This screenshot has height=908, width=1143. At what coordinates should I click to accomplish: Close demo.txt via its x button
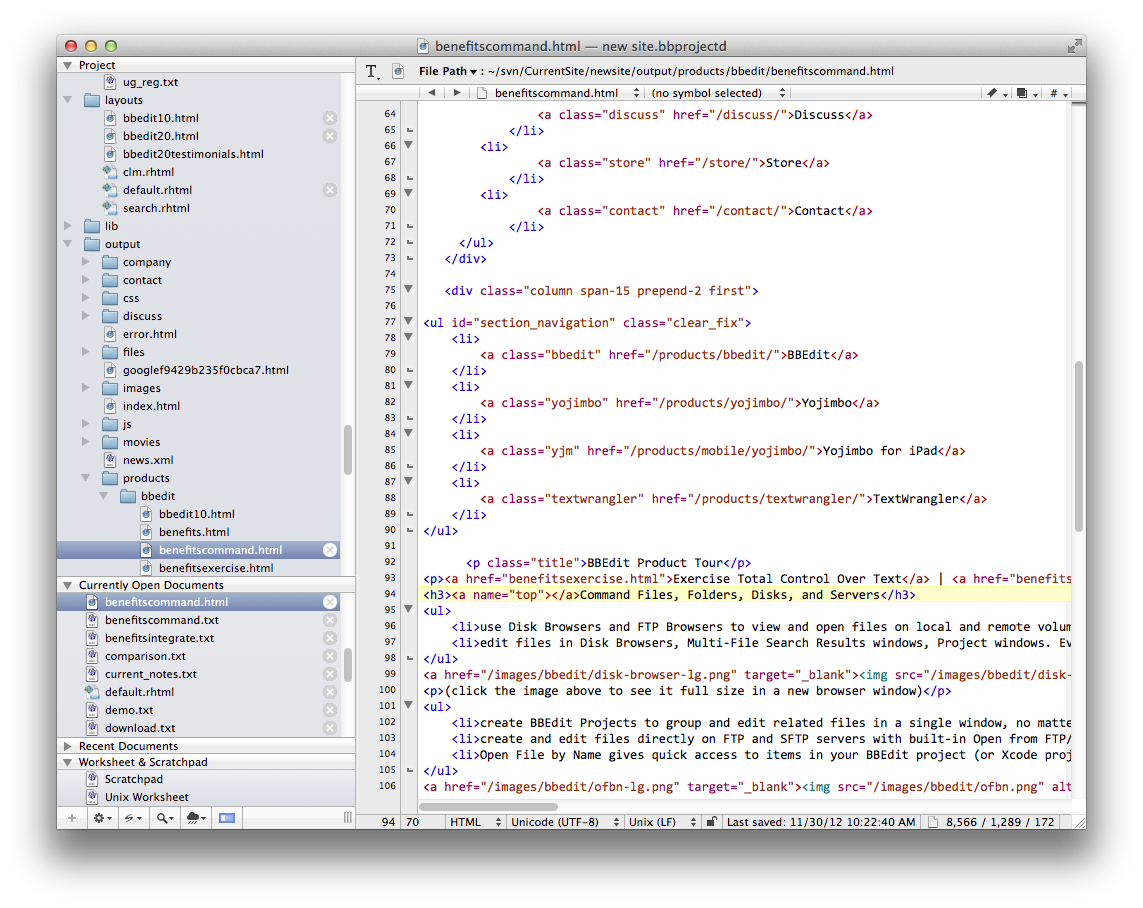[330, 710]
